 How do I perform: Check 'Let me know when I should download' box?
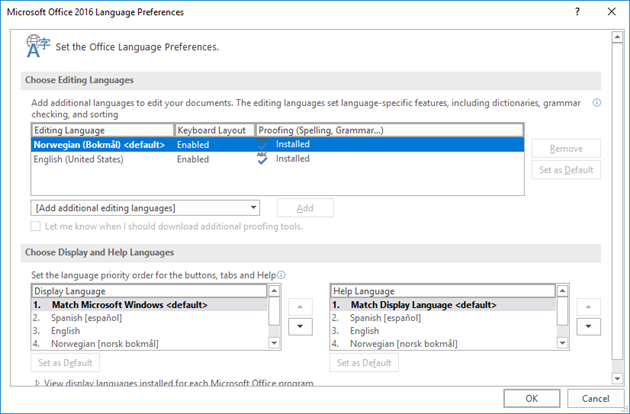point(36,226)
